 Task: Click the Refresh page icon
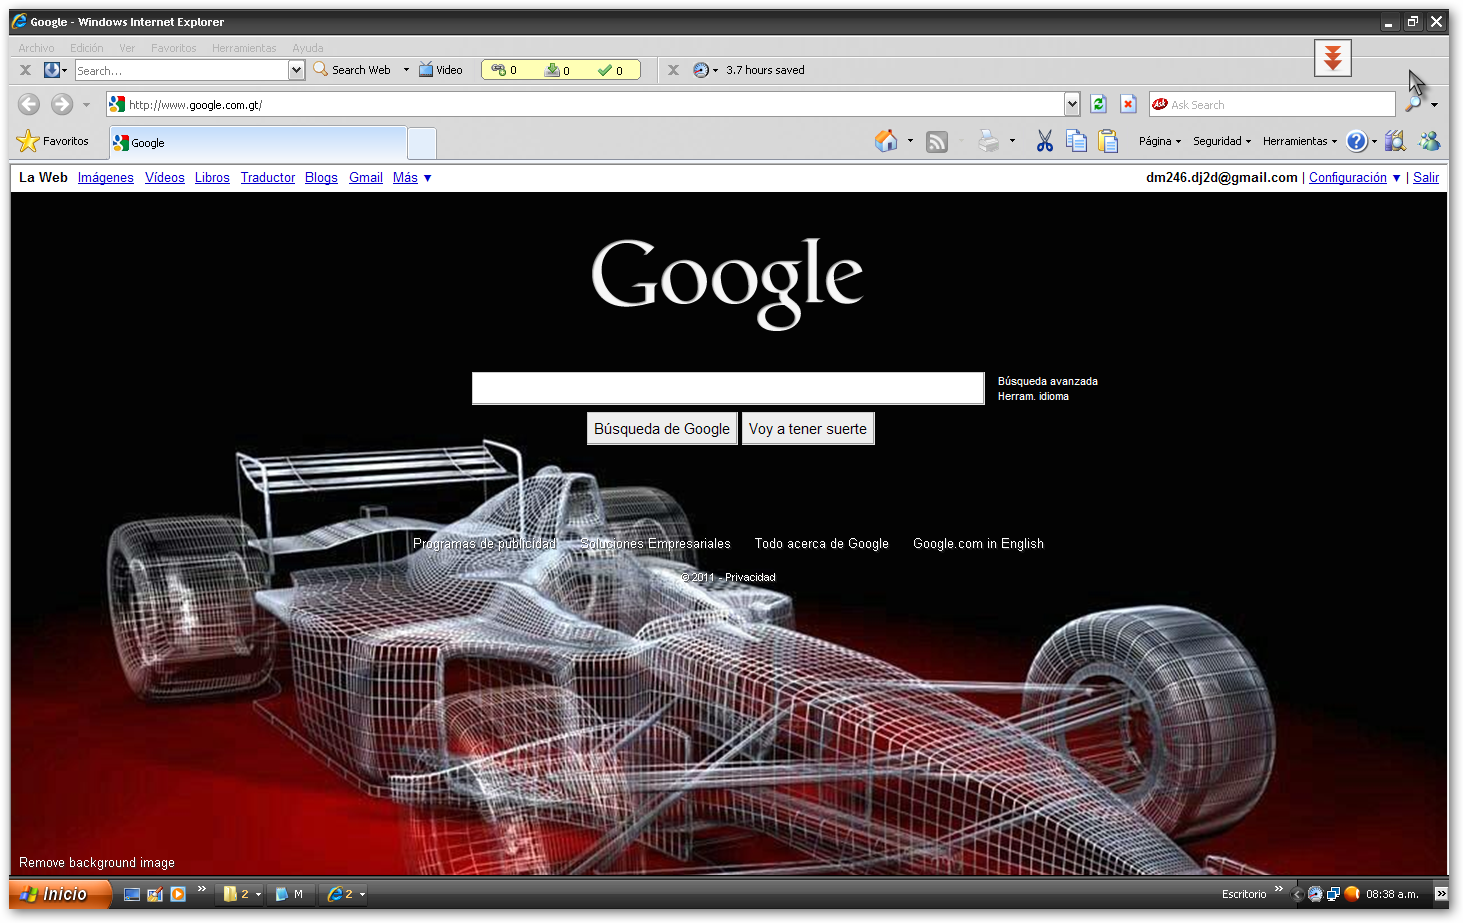[x=1098, y=104]
